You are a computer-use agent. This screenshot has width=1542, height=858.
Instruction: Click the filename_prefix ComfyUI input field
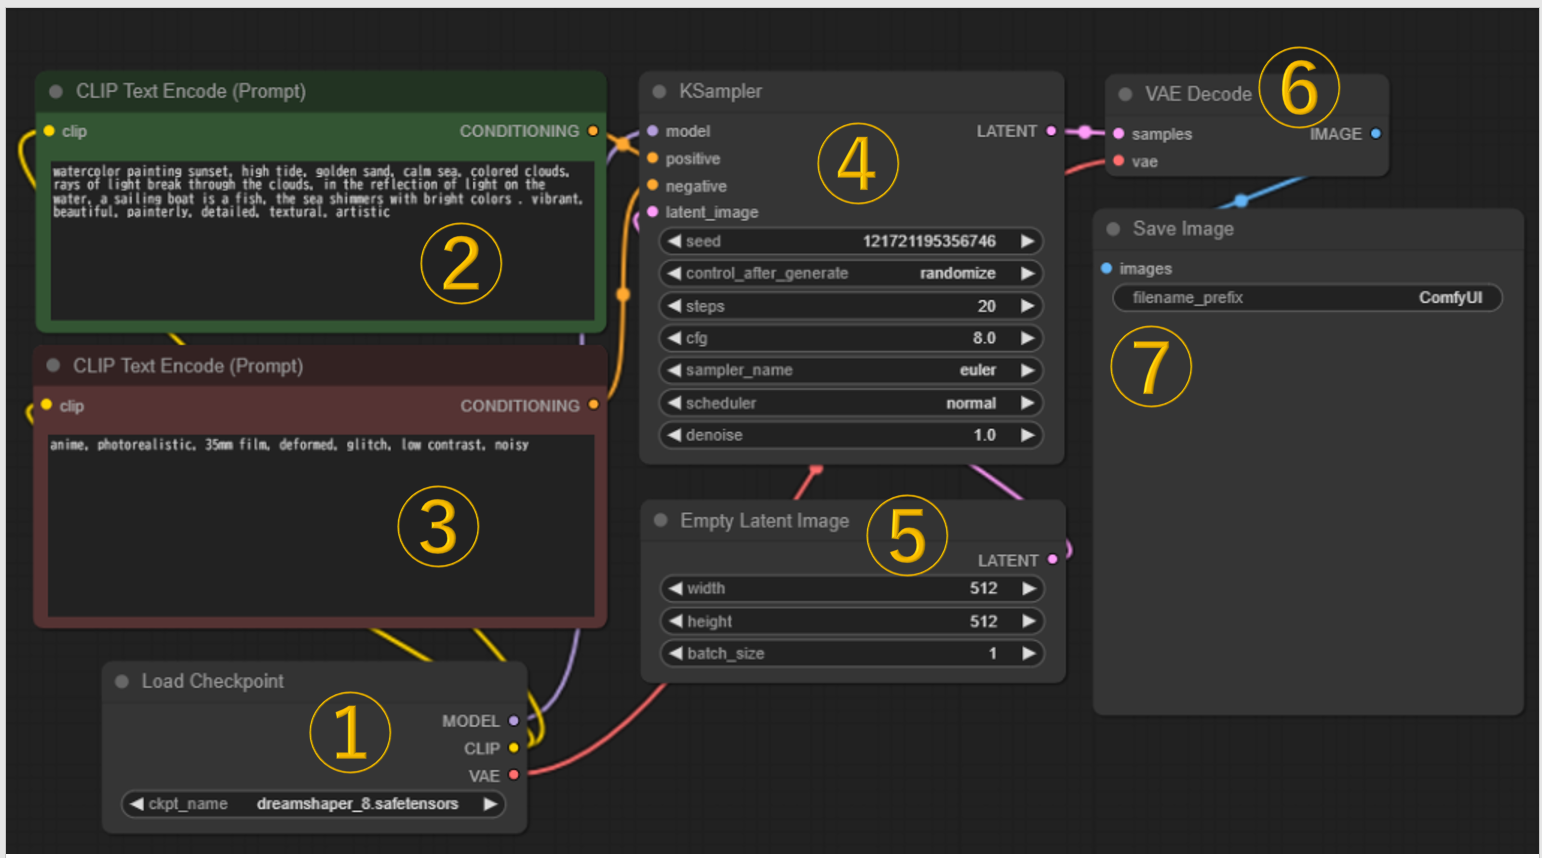coord(1306,298)
